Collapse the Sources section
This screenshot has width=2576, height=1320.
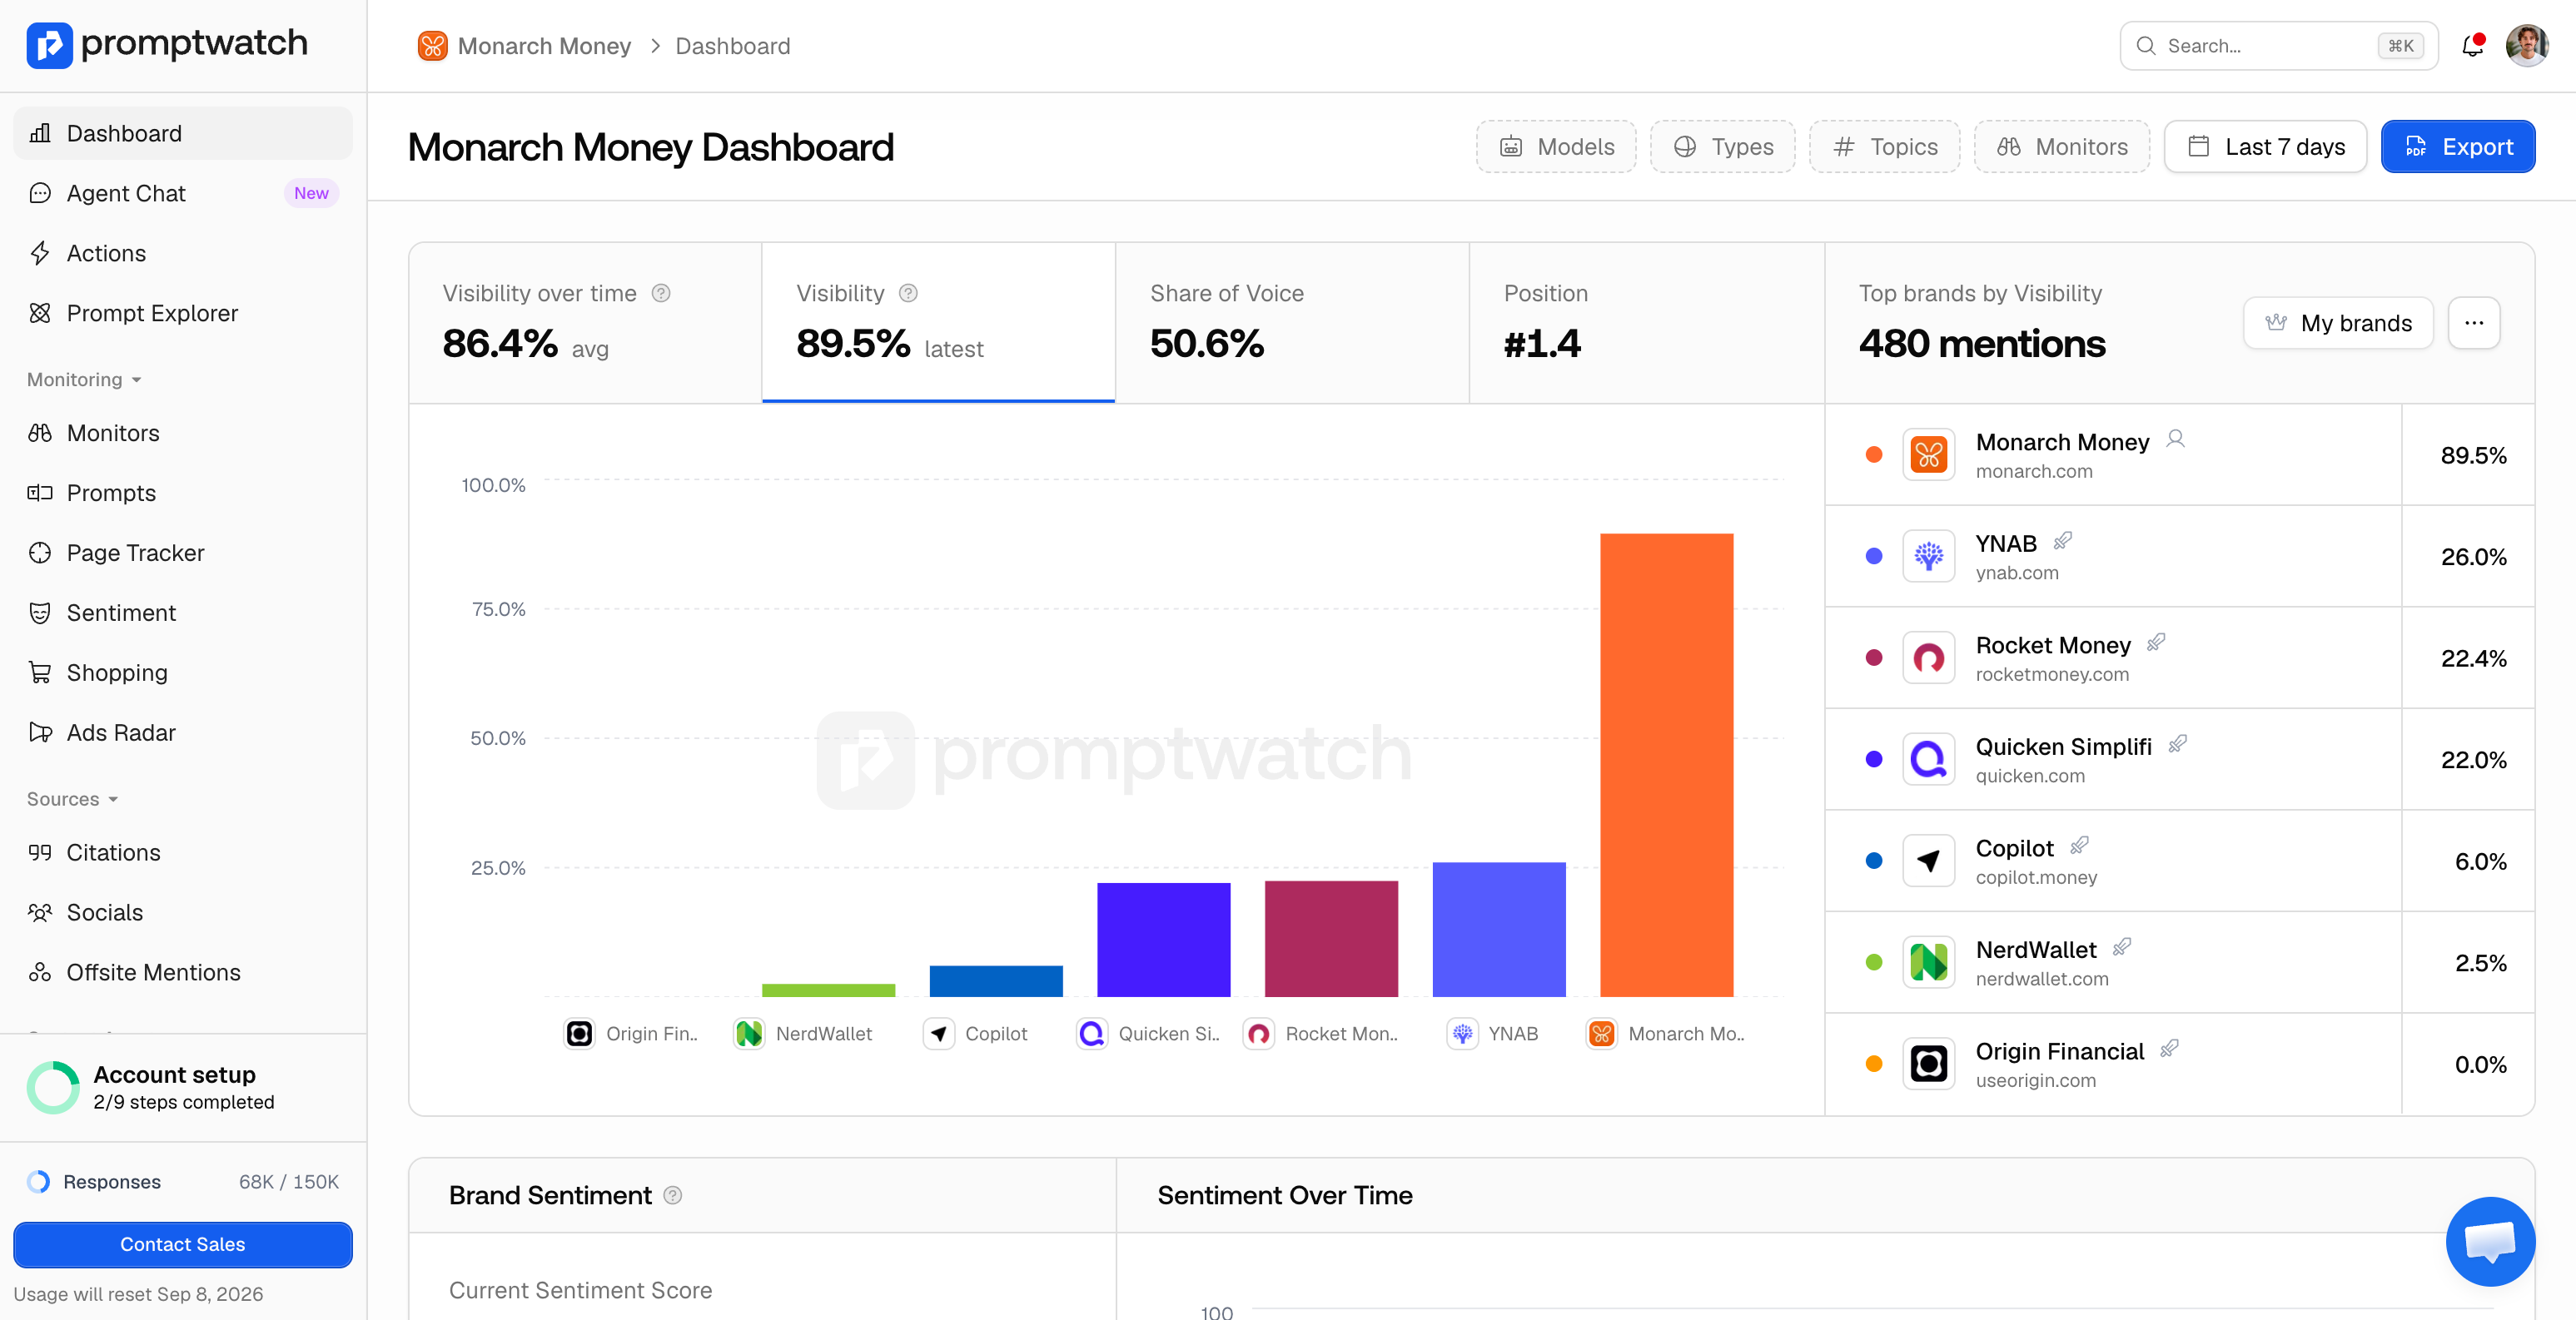click(x=73, y=799)
